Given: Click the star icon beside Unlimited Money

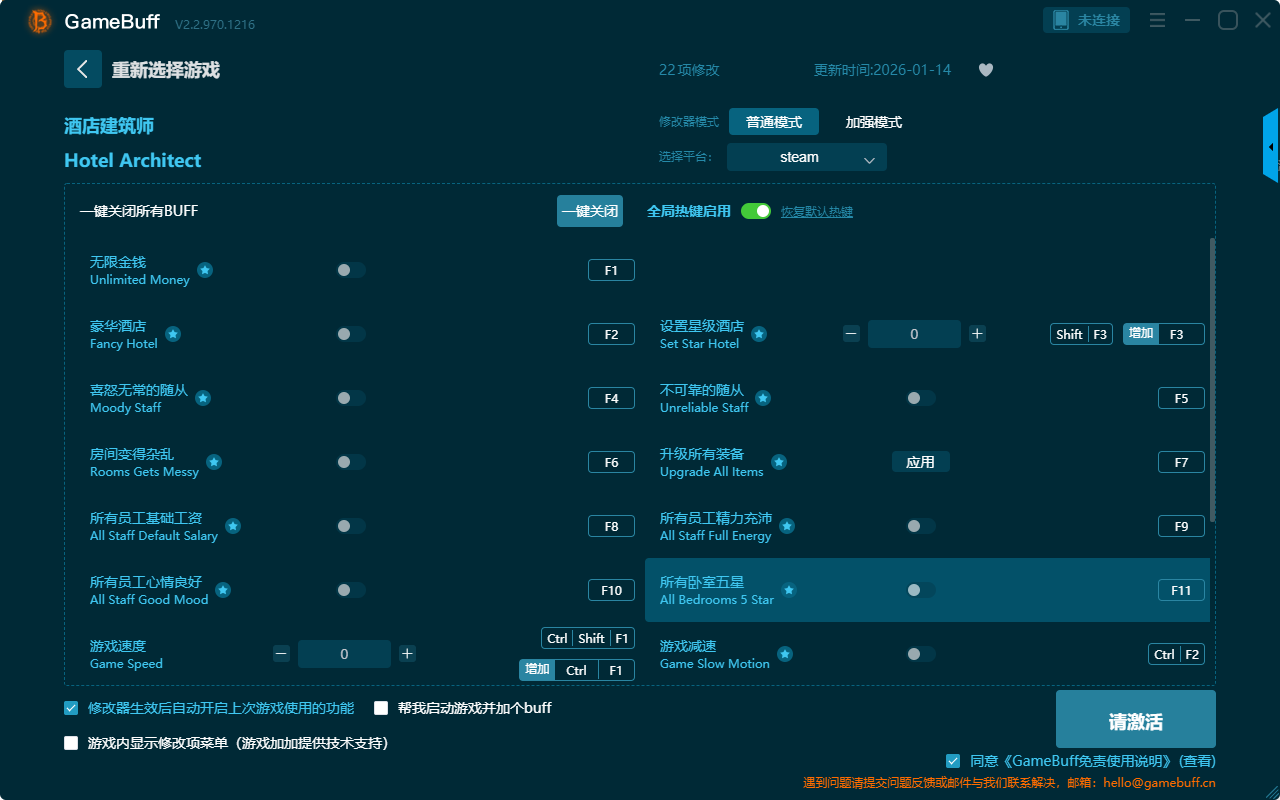Looking at the screenshot, I should 205,270.
